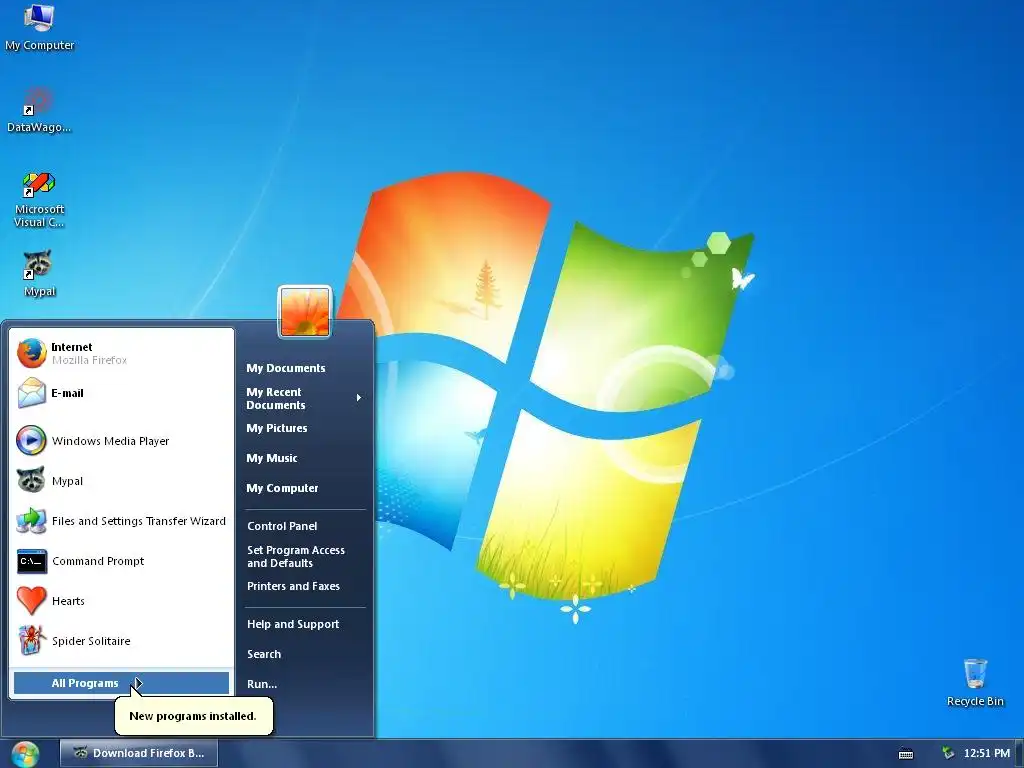Select the DataWagon desktop shortcut
The width and height of the screenshot is (1024, 768).
pos(39,110)
